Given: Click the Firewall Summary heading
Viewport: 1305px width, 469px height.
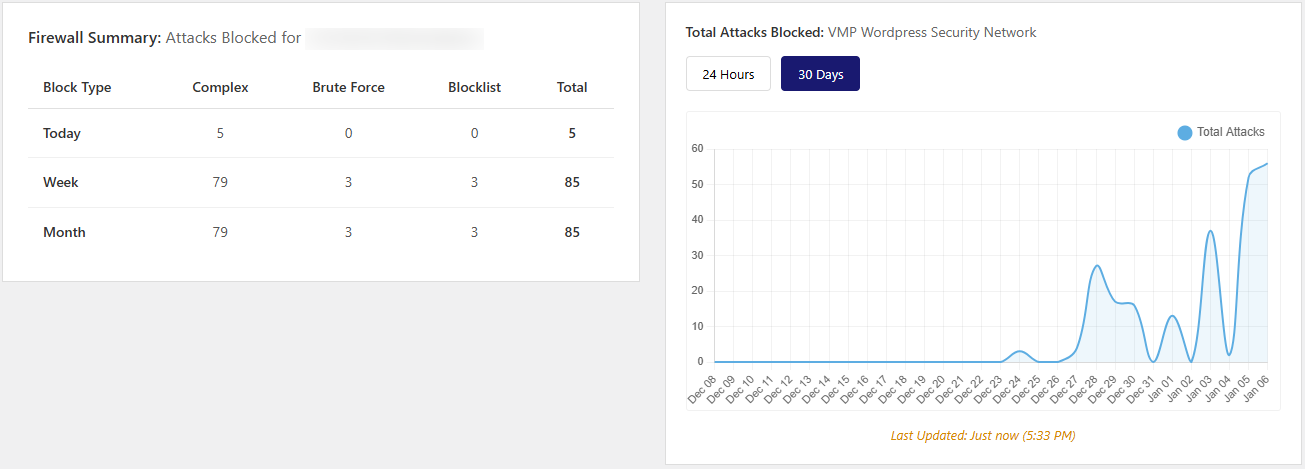Looking at the screenshot, I should click(x=94, y=39).
